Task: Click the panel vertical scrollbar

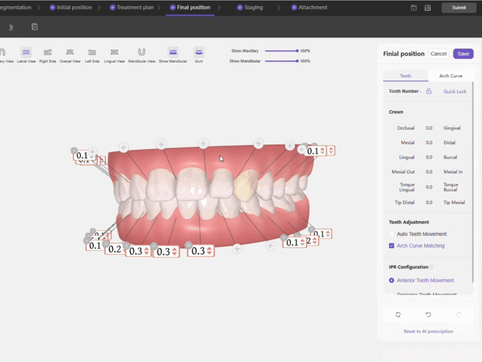Action: pos(473,182)
